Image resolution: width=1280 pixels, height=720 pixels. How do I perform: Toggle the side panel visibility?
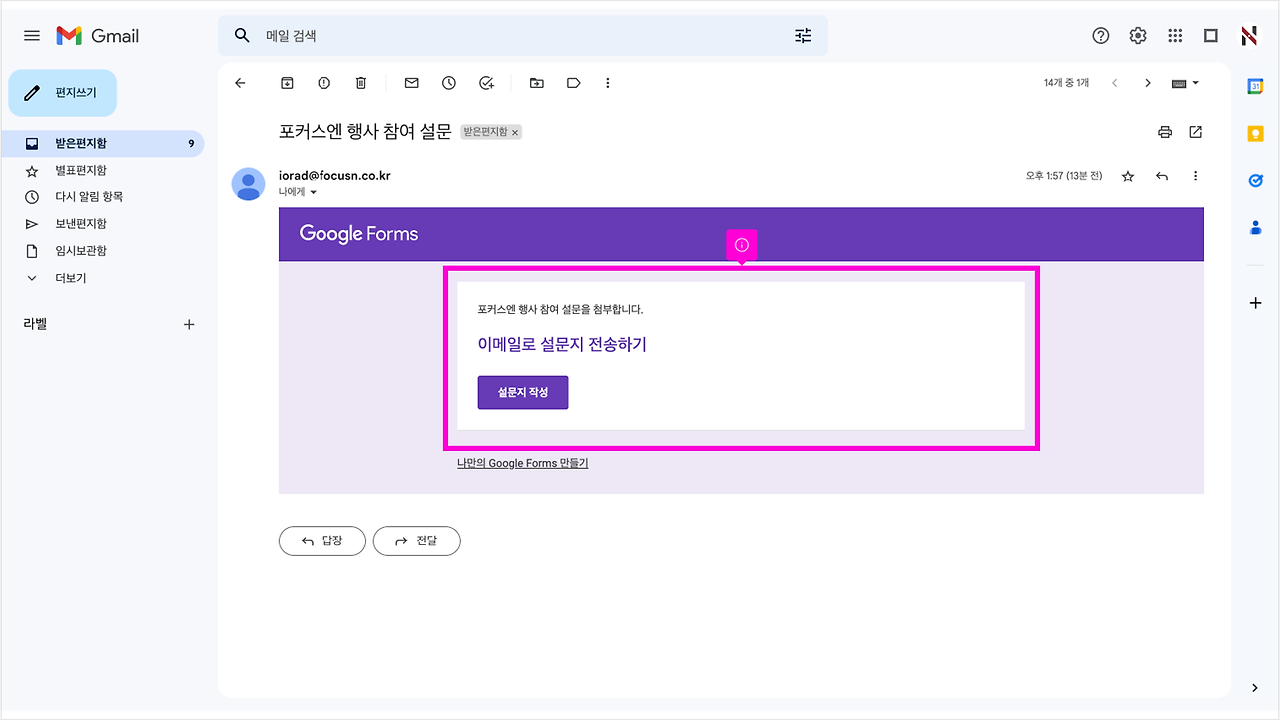point(1211,35)
